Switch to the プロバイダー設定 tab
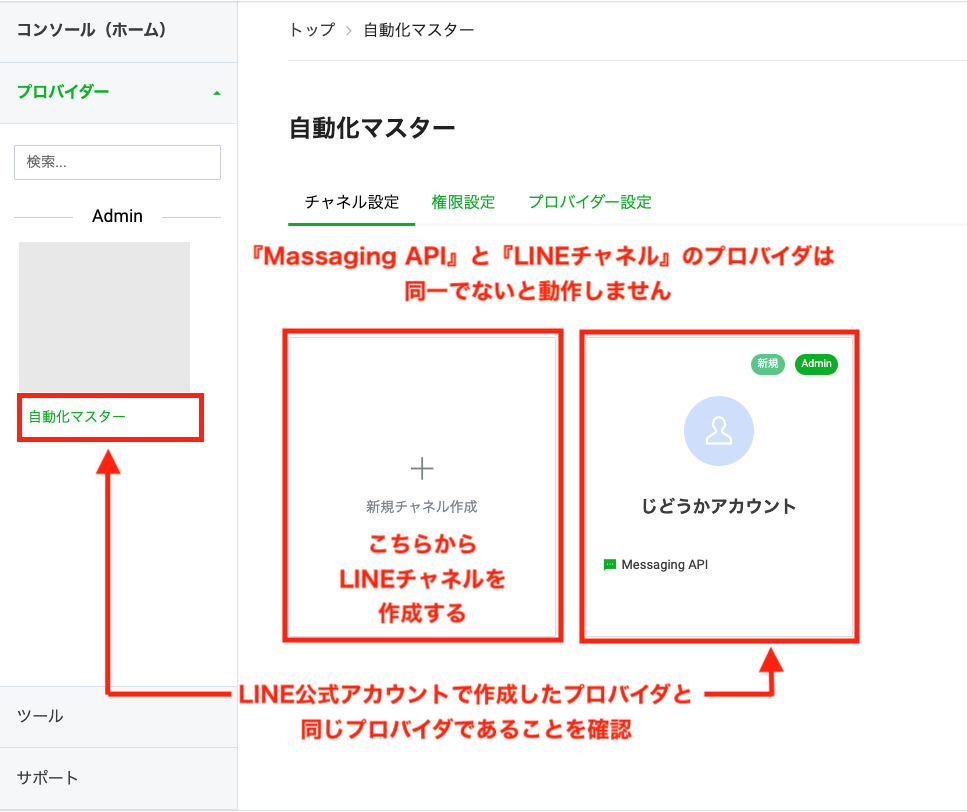 pos(590,202)
